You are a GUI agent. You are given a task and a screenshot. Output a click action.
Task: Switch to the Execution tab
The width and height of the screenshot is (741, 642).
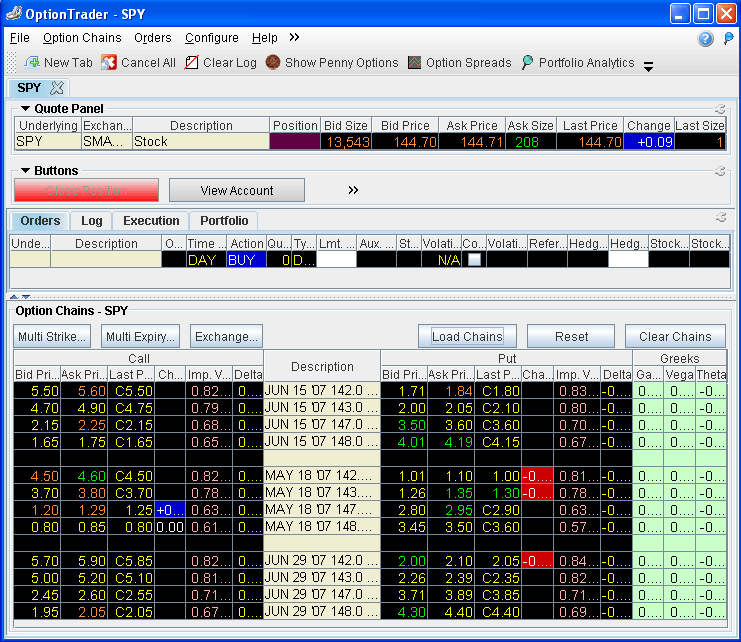[x=151, y=221]
